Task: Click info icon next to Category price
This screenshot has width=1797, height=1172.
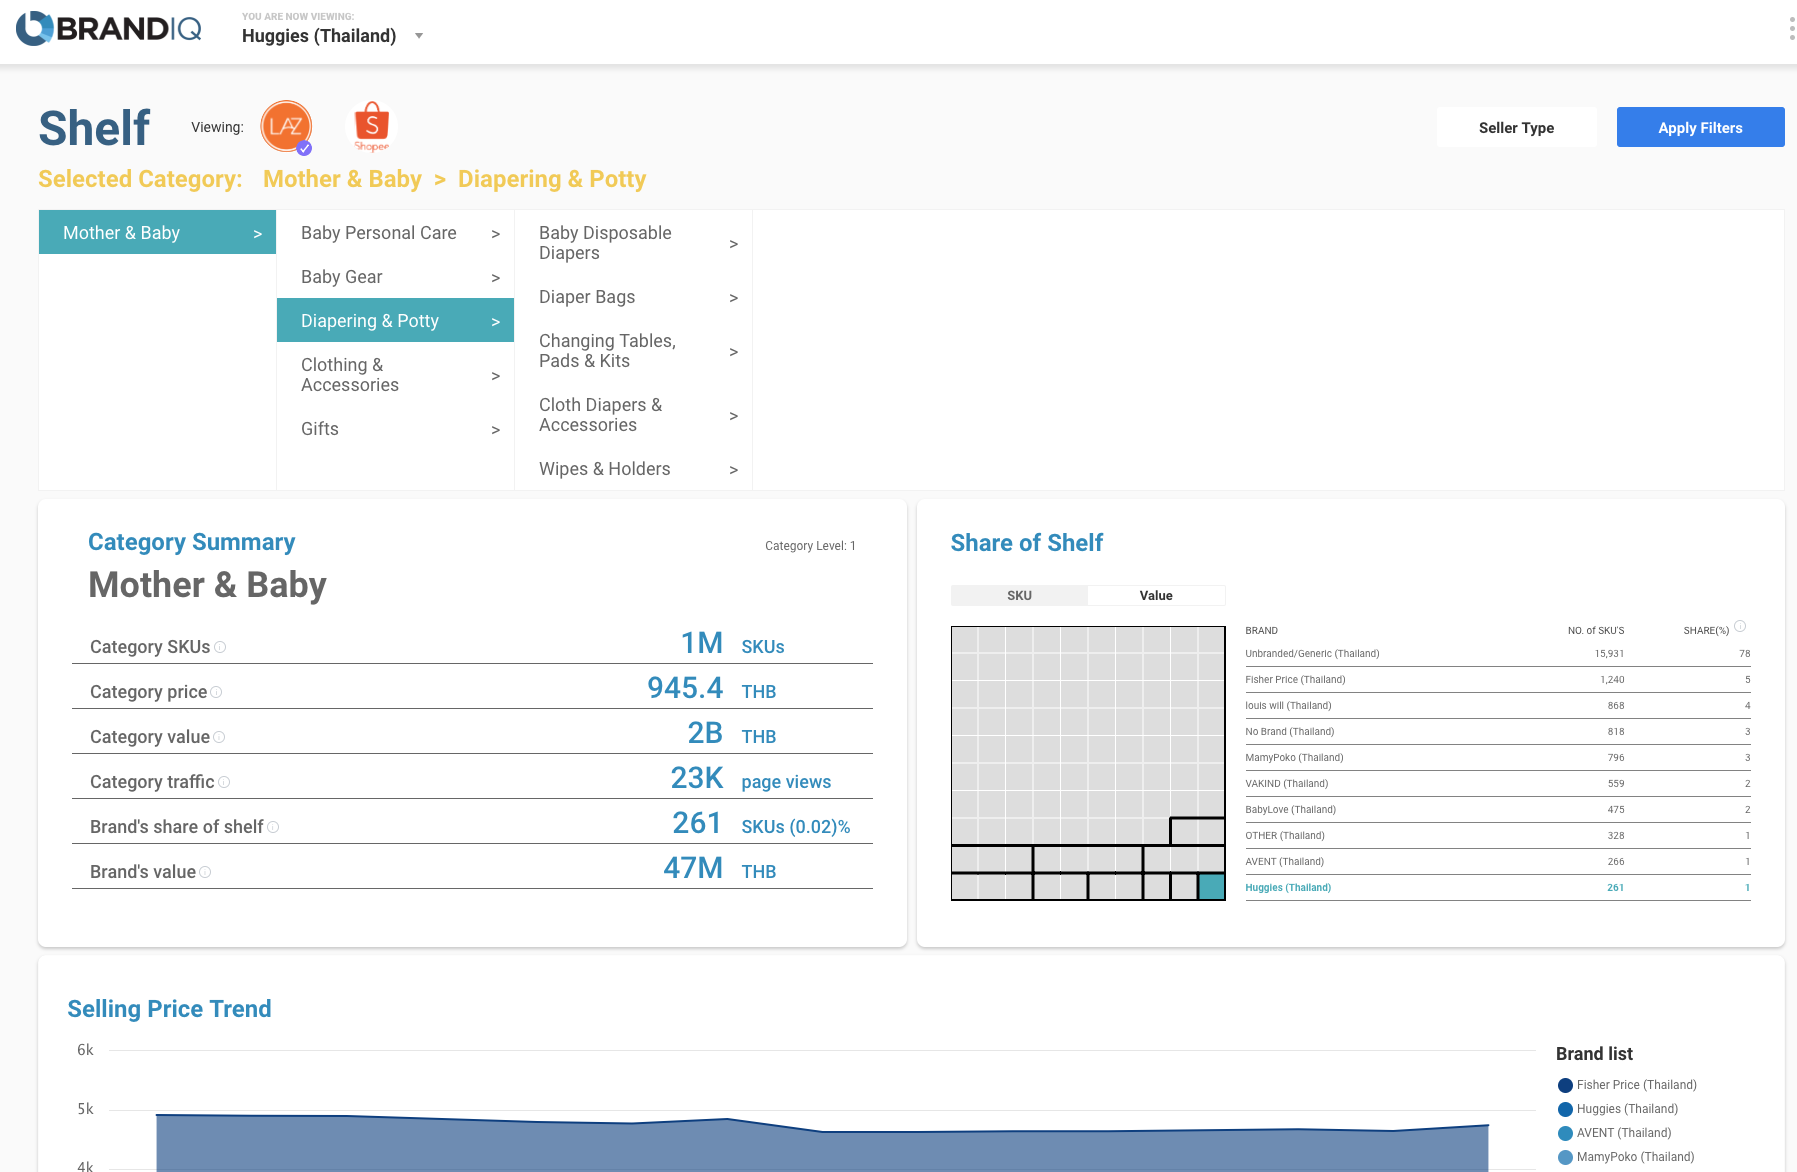Action: 216,692
